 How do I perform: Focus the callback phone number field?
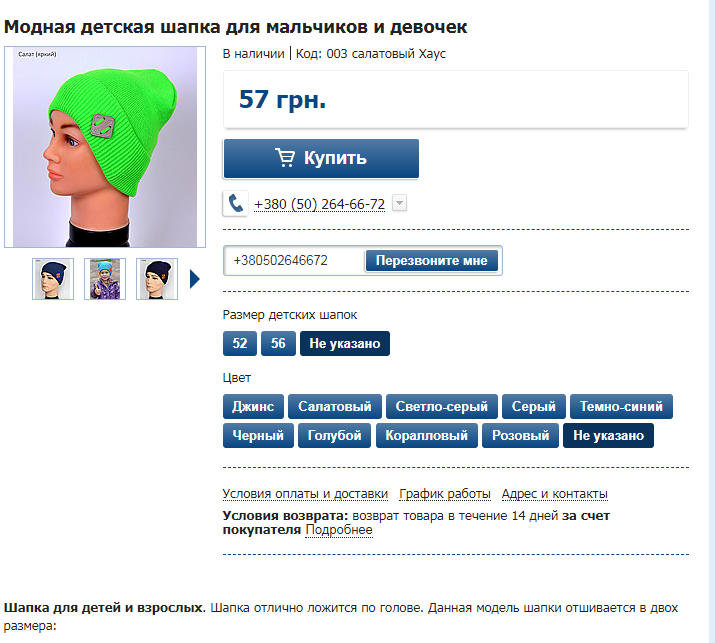[295, 260]
